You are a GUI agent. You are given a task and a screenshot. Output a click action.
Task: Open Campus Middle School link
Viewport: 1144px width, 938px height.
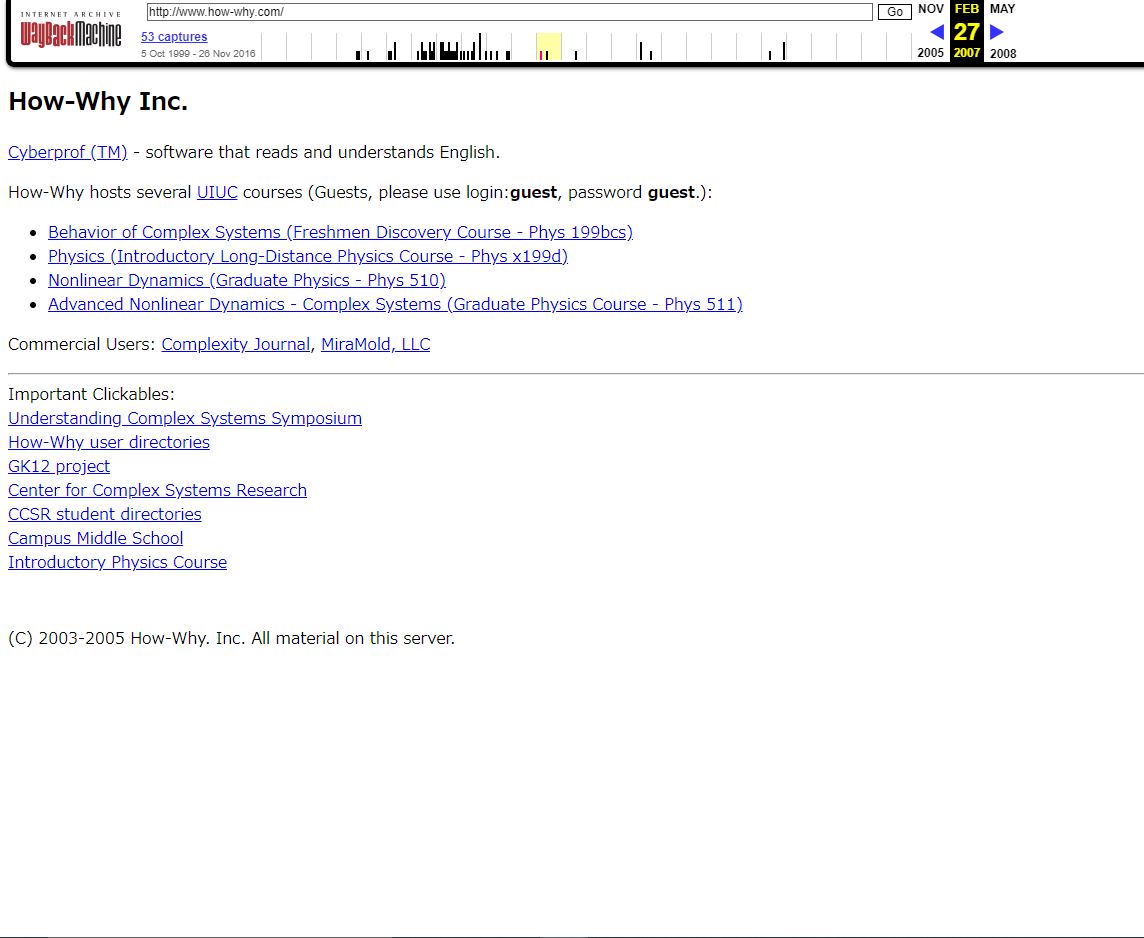tap(96, 538)
